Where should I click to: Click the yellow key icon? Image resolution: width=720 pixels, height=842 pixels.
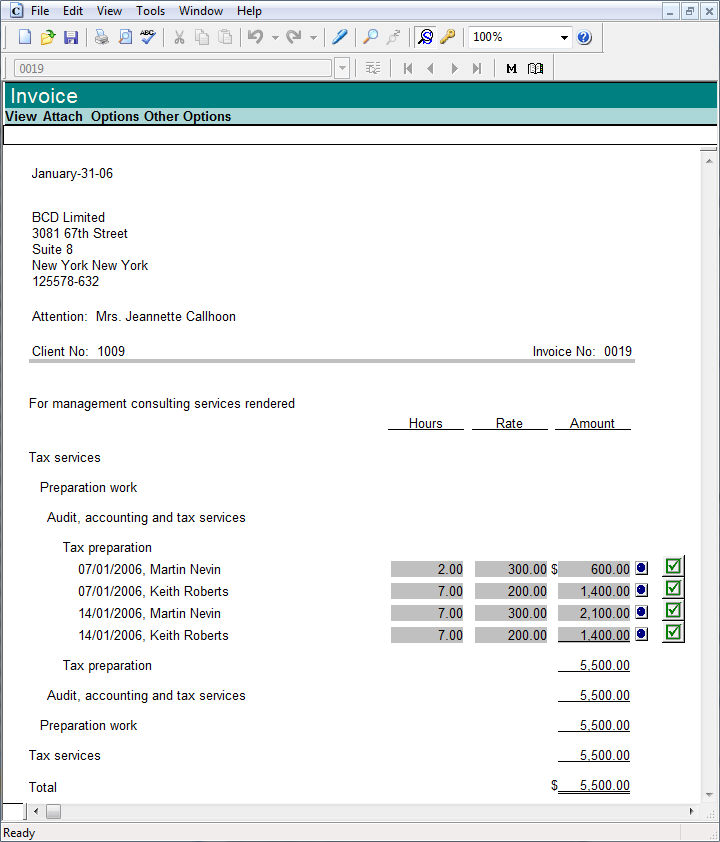coord(448,37)
